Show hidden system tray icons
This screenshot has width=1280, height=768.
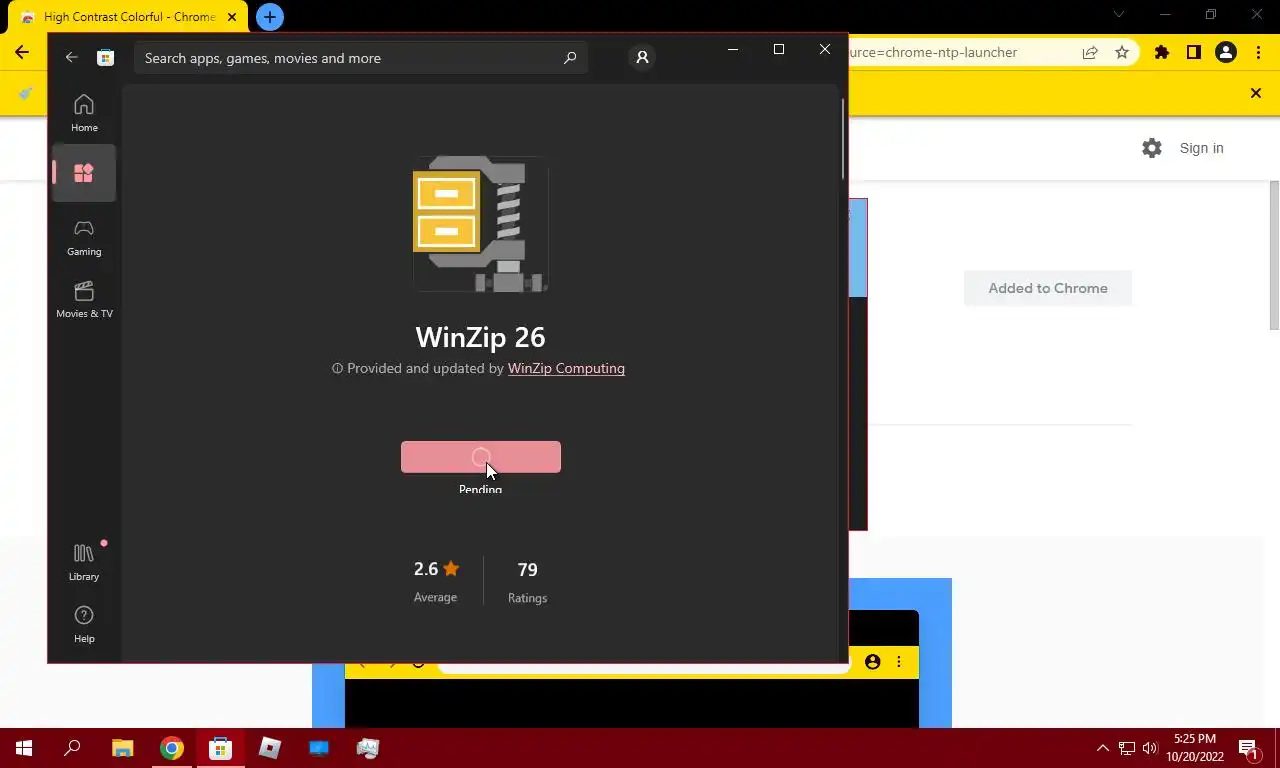(x=1103, y=748)
